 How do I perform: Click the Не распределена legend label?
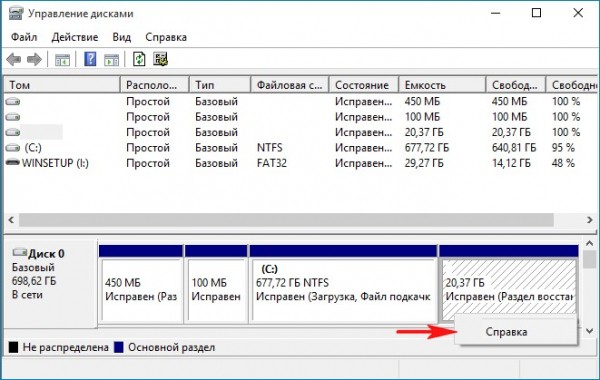[x=65, y=347]
